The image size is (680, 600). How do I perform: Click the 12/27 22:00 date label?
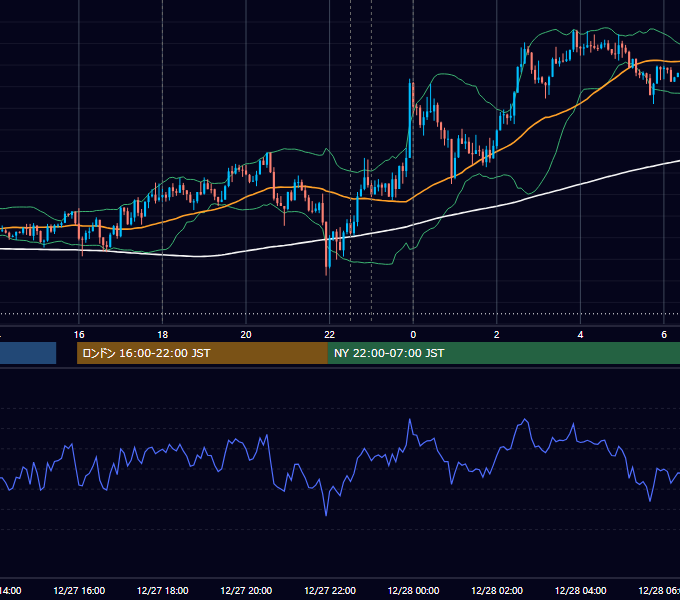pyautogui.click(x=330, y=590)
